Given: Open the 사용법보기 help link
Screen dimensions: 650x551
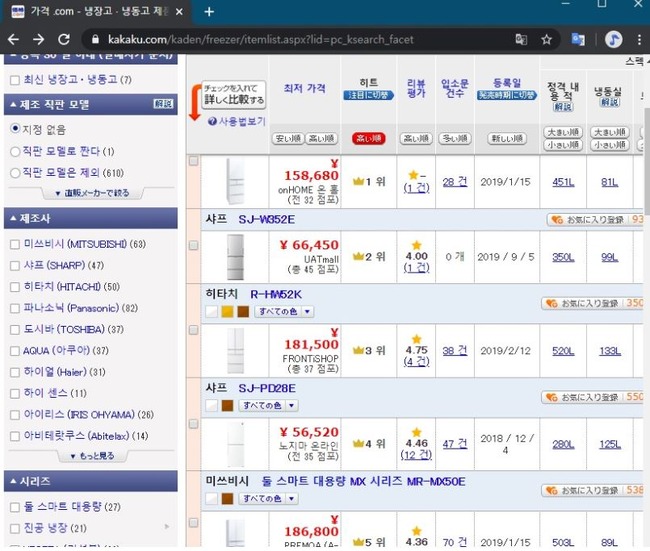Looking at the screenshot, I should (237, 121).
